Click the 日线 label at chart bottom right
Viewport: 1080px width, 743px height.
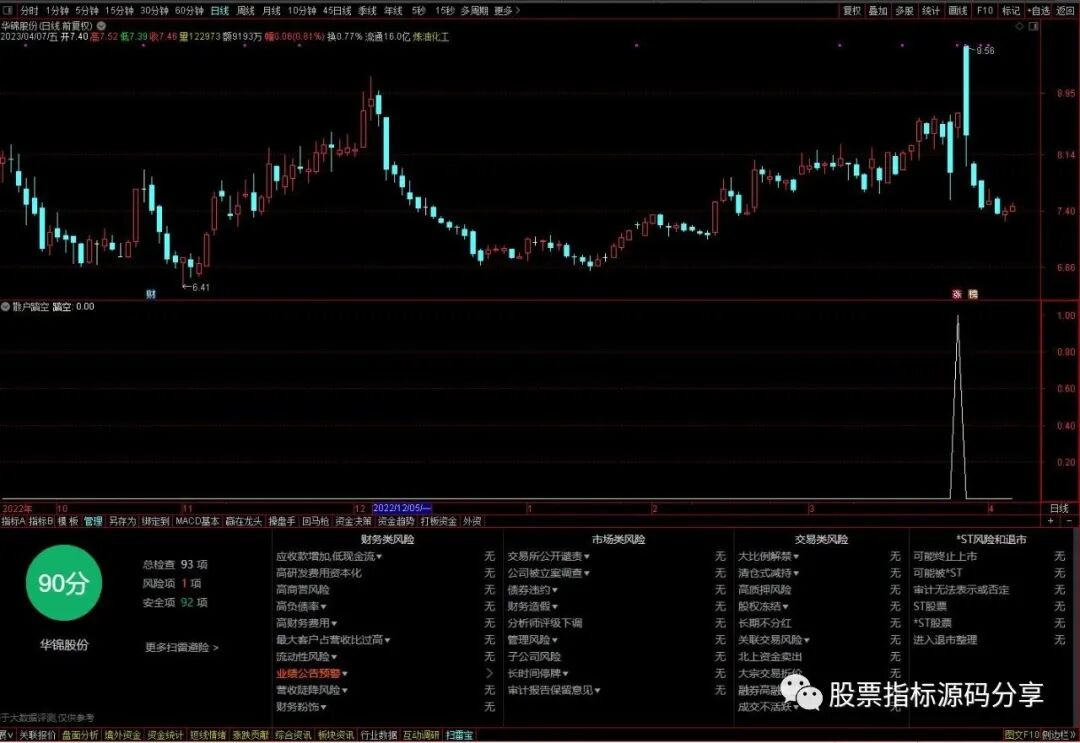[1059, 508]
